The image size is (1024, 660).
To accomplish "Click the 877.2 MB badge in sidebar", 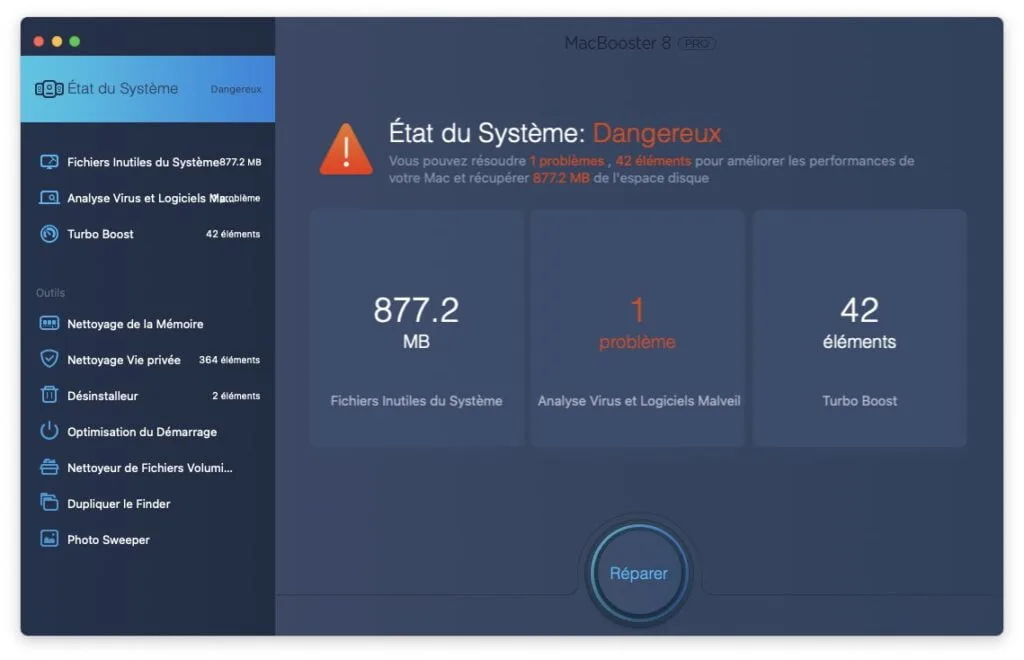I will click(x=240, y=162).
